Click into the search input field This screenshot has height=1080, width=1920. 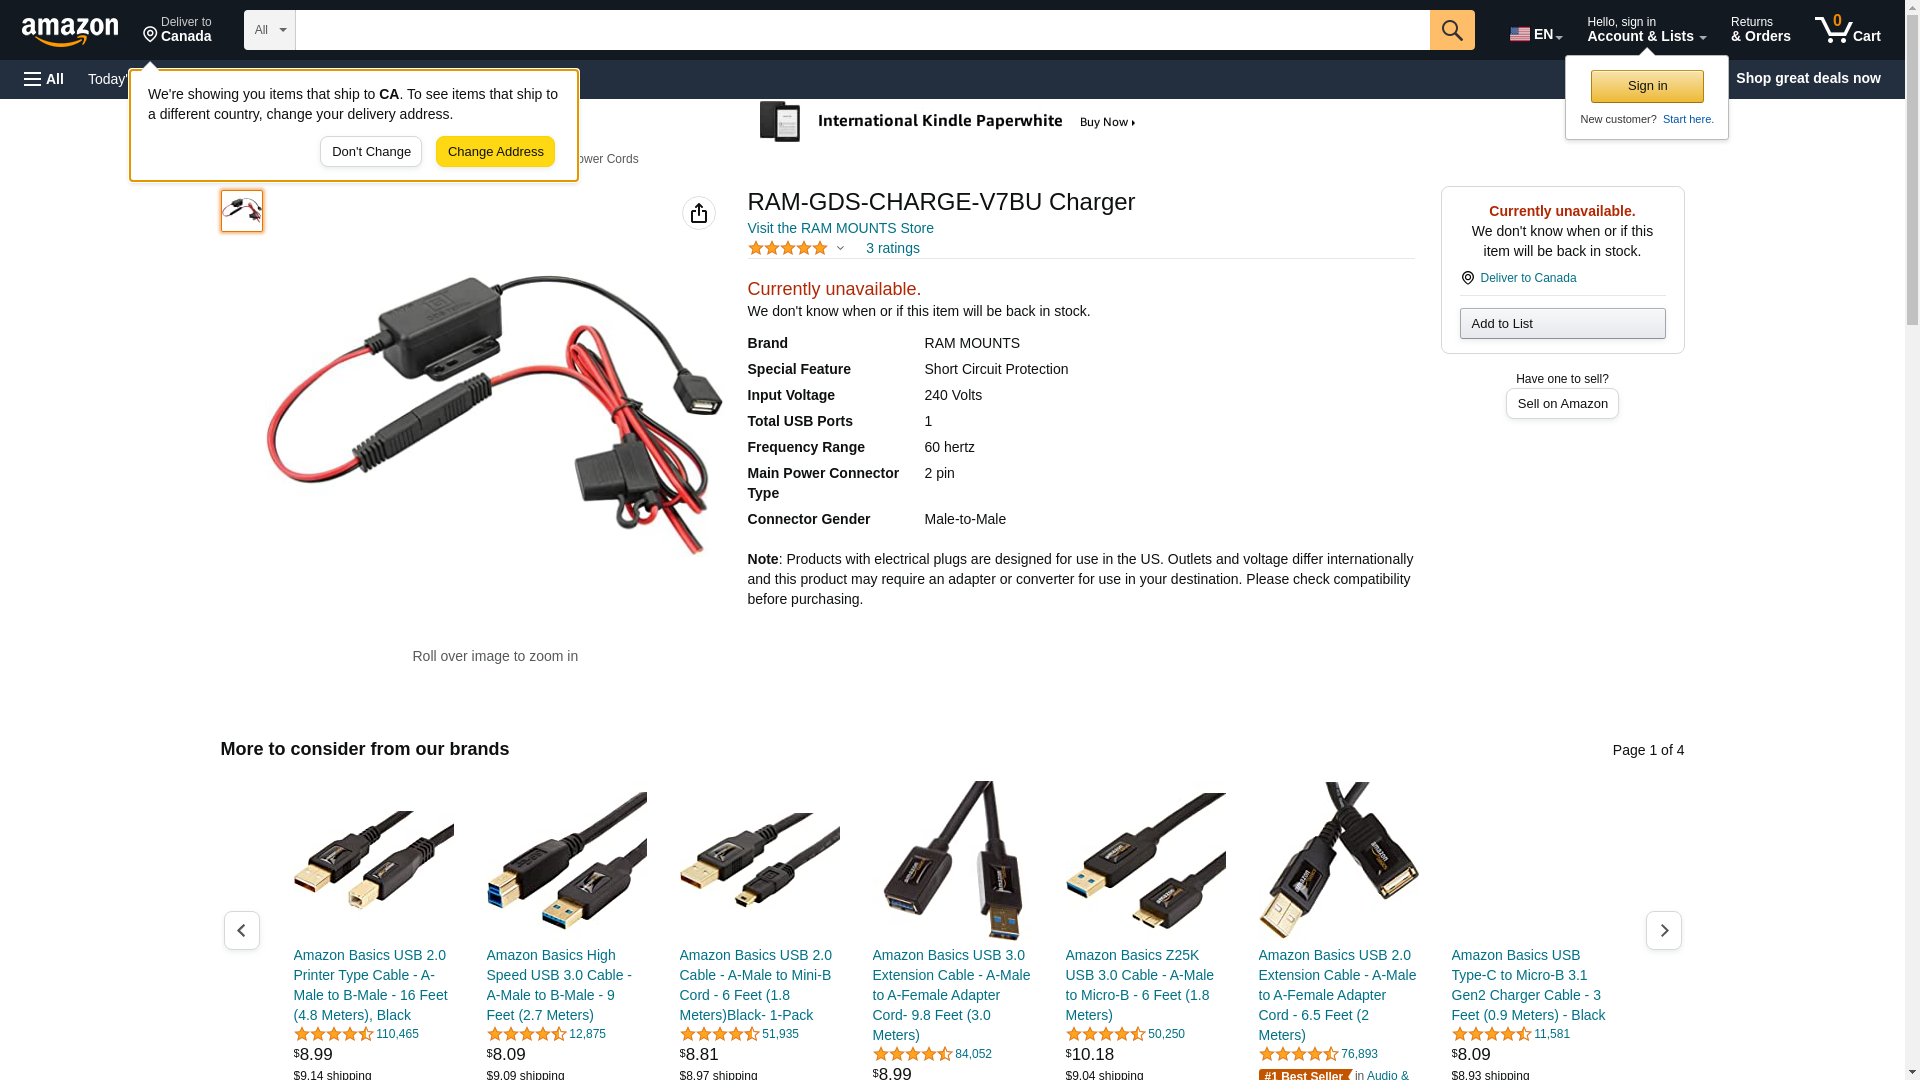point(862,30)
